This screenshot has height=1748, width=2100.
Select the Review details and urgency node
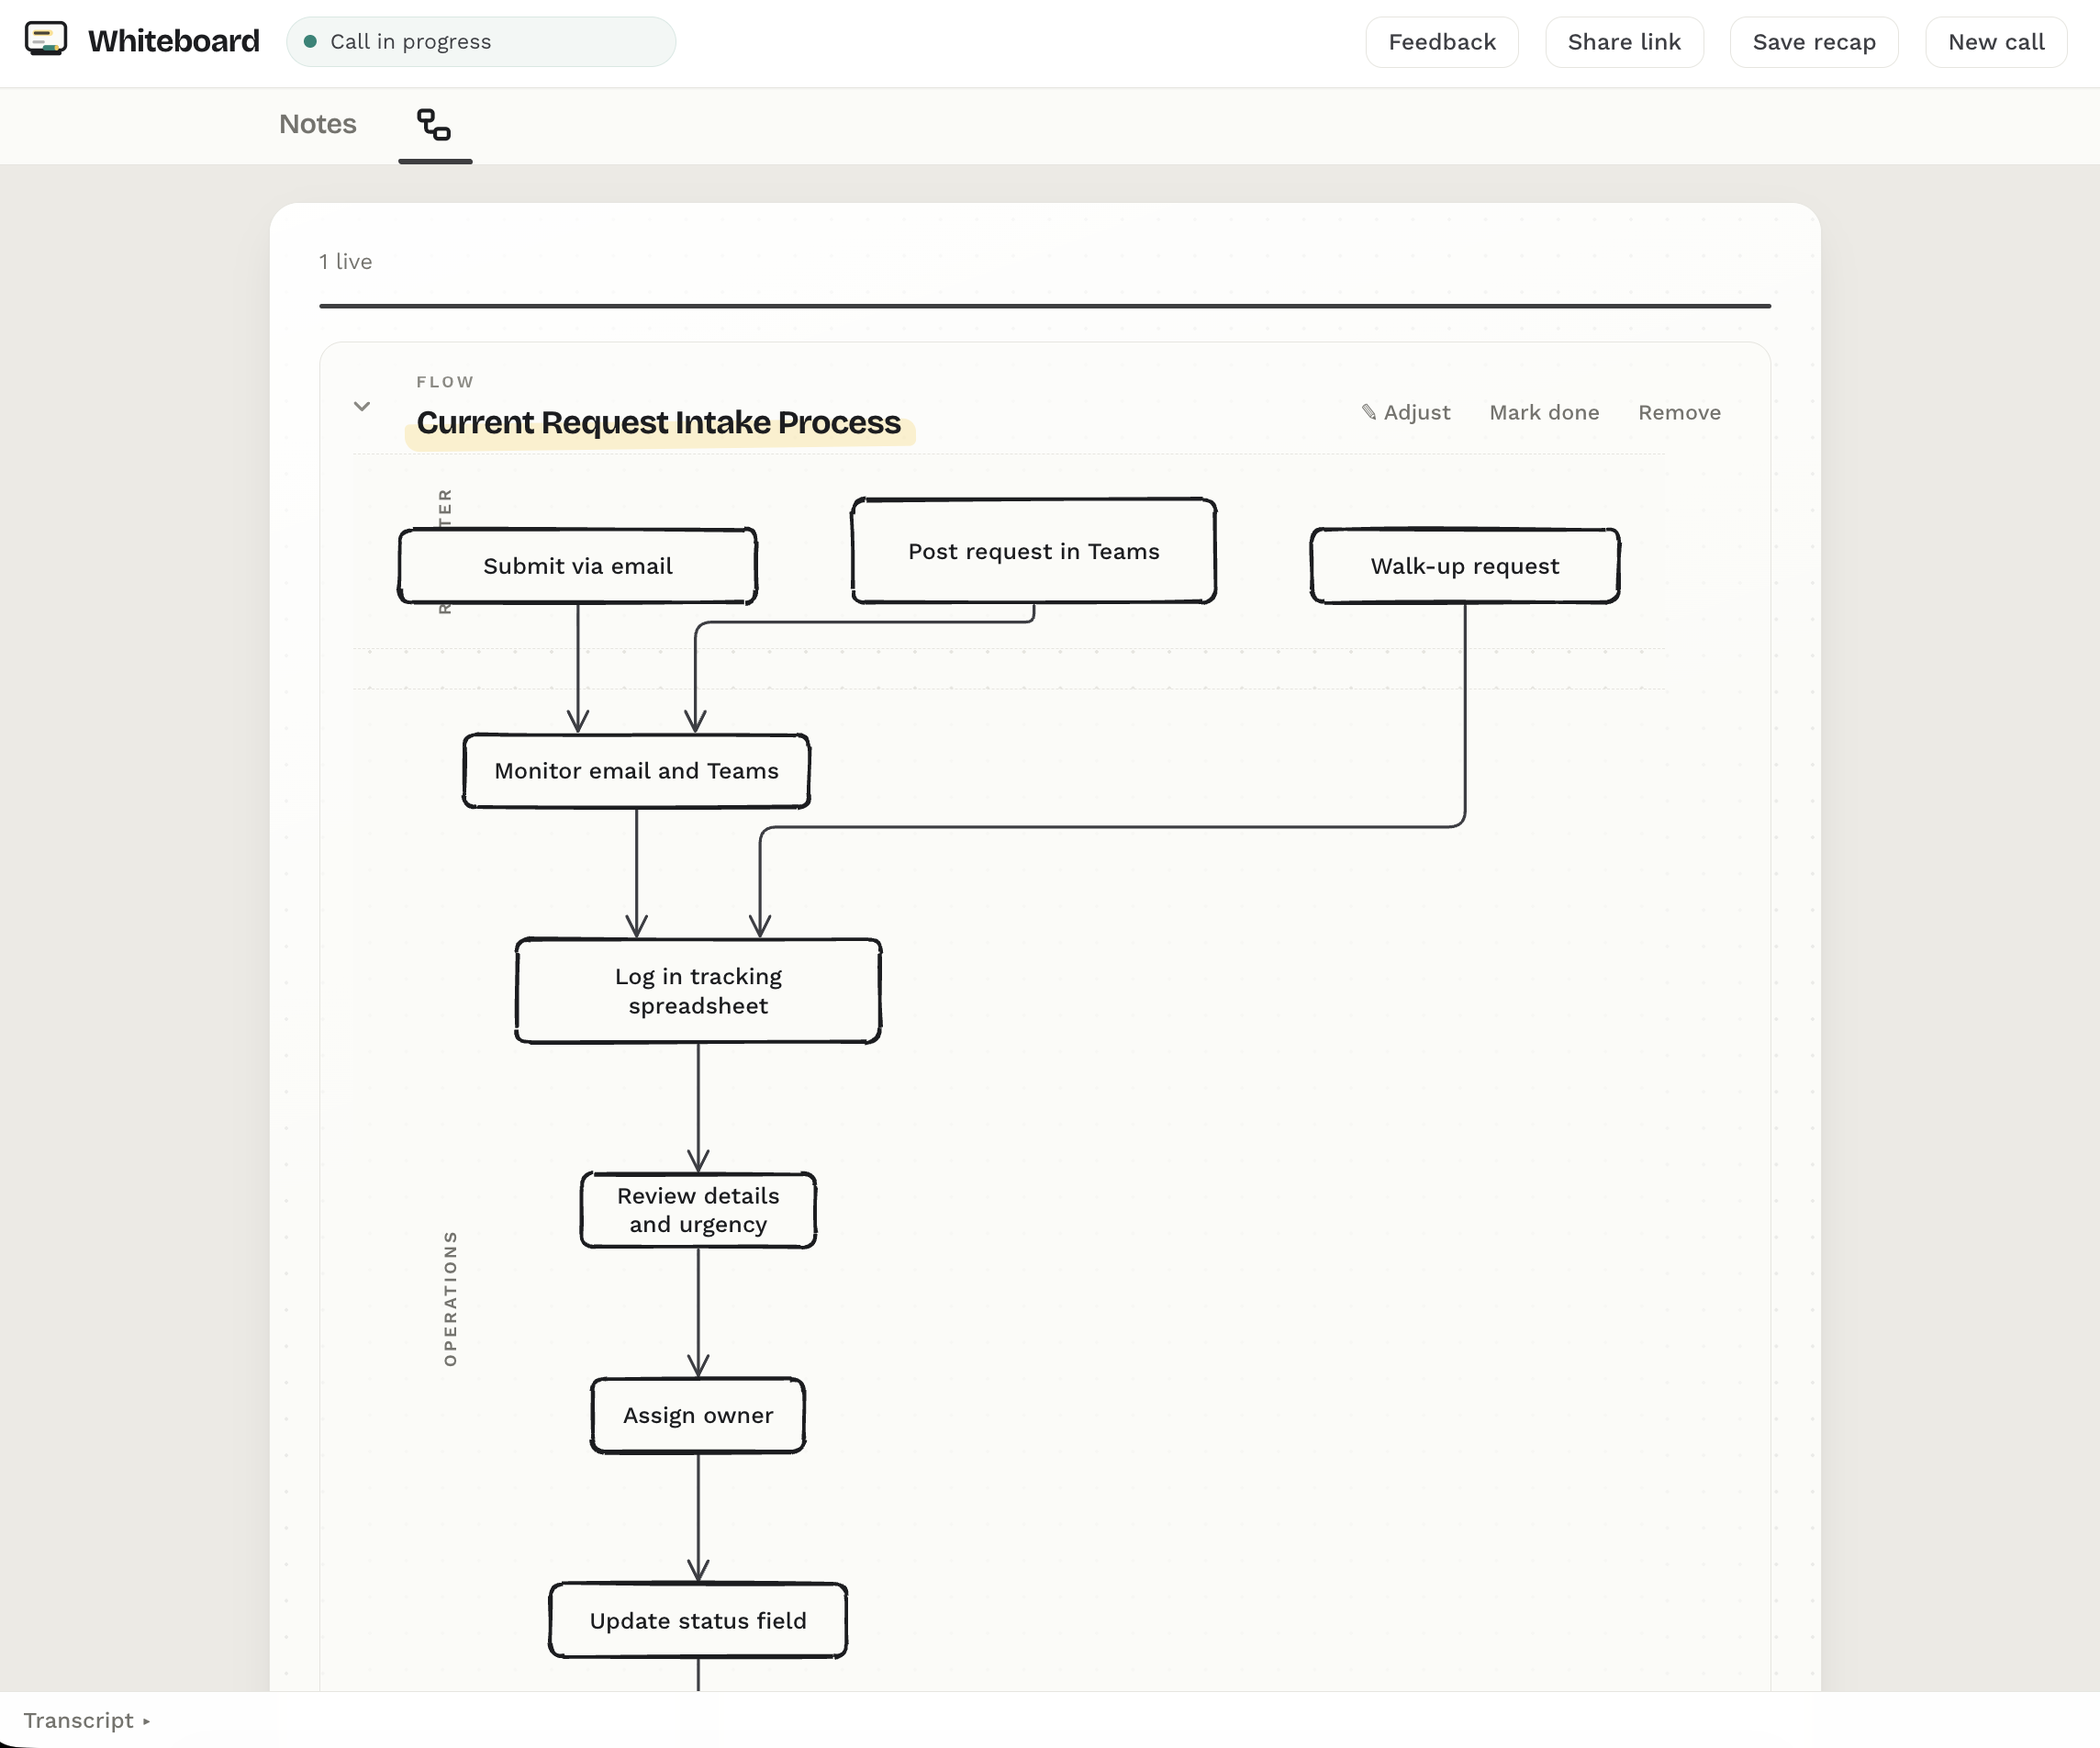pos(698,1210)
